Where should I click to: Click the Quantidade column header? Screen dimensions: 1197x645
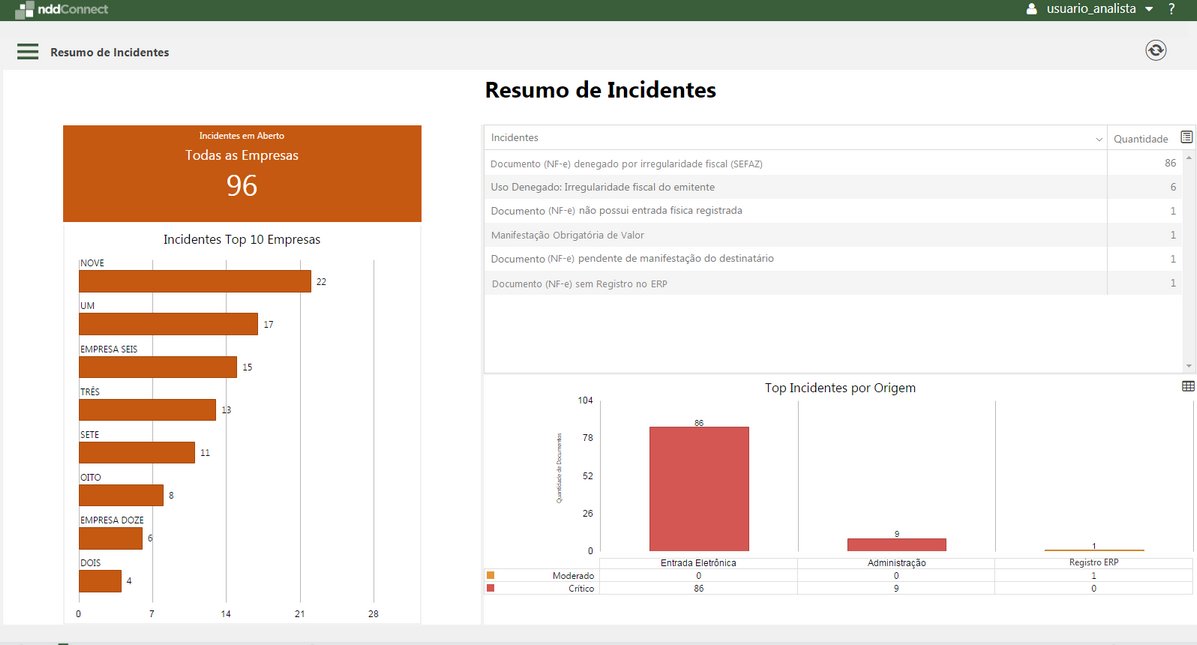pos(1141,139)
